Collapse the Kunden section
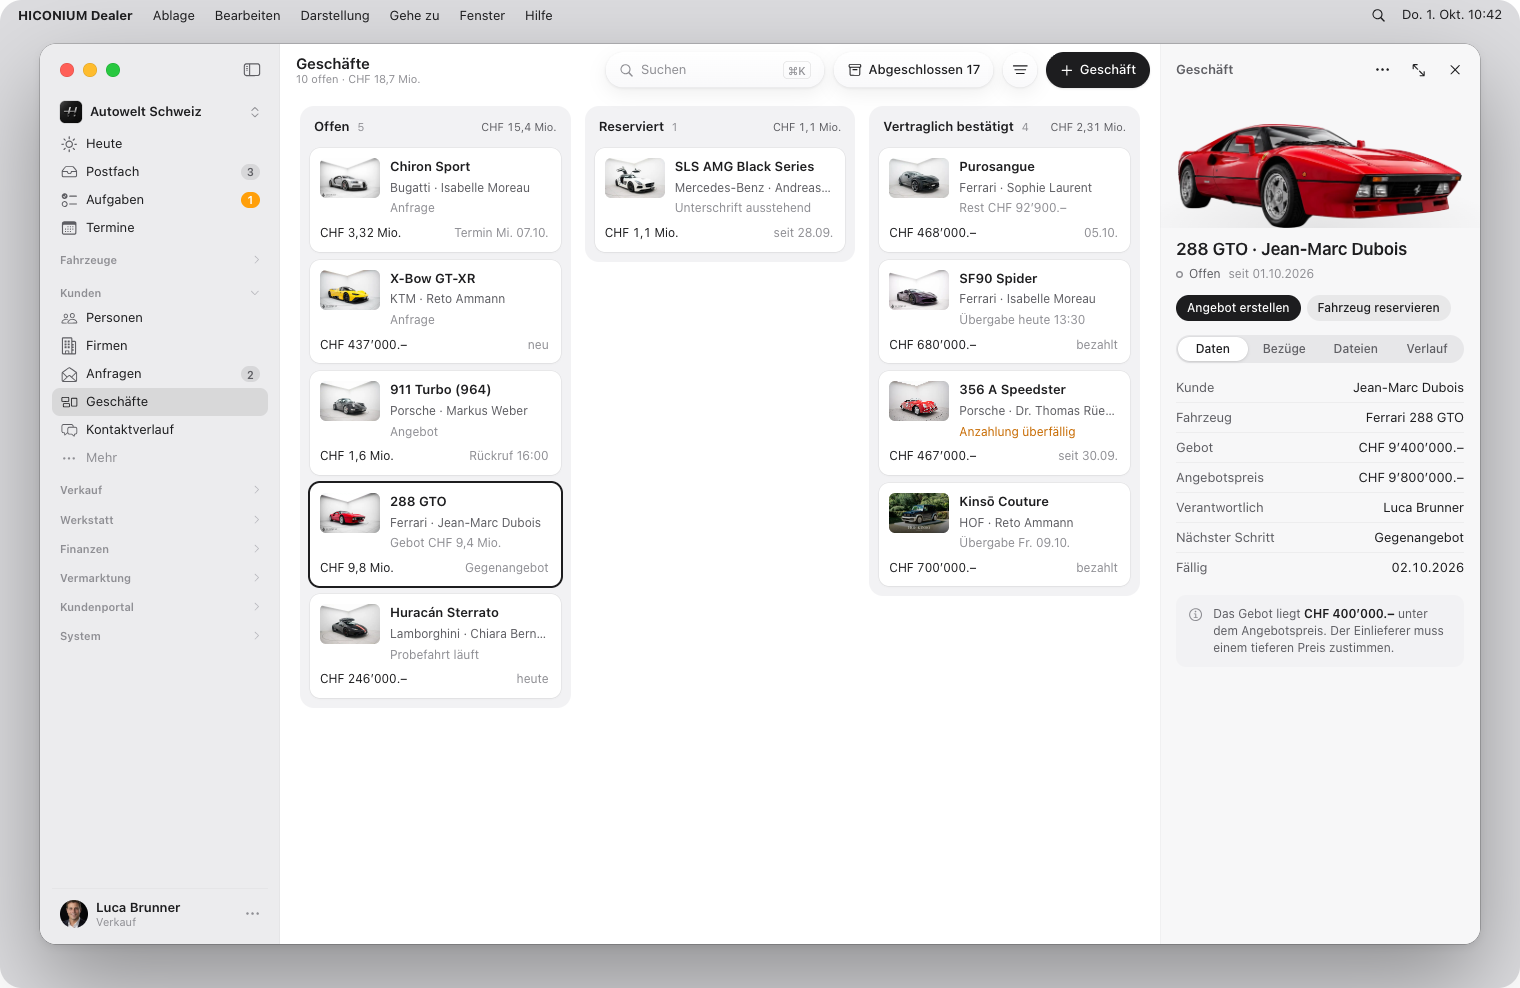The height and width of the screenshot is (988, 1520). coord(160,293)
